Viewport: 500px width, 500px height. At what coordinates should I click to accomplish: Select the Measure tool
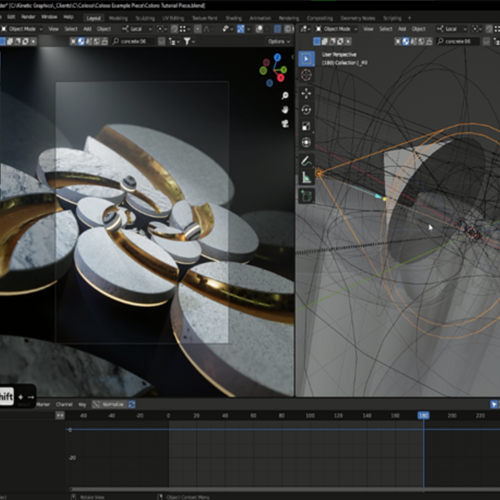306,178
